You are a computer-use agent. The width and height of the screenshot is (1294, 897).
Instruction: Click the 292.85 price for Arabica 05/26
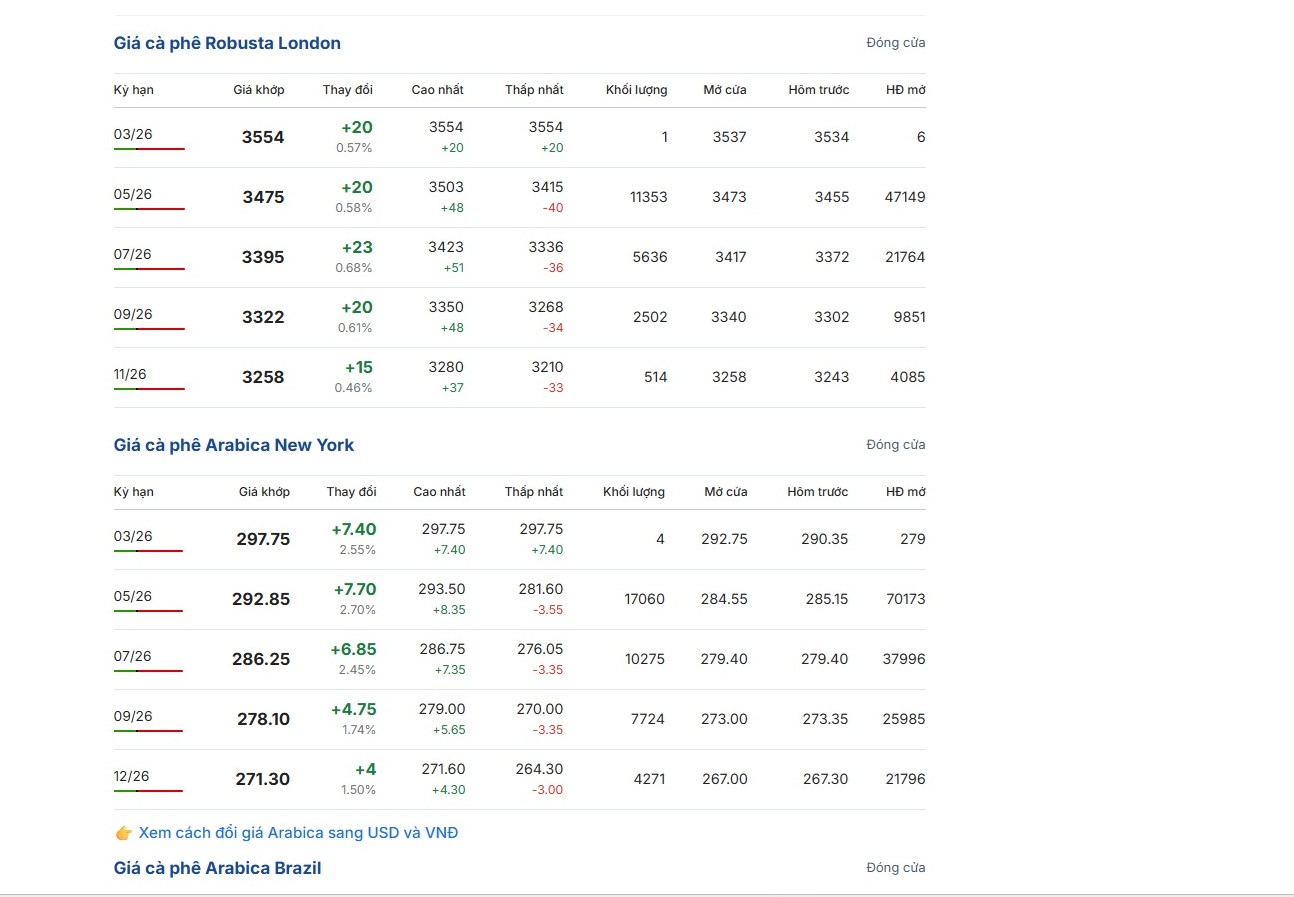(261, 599)
